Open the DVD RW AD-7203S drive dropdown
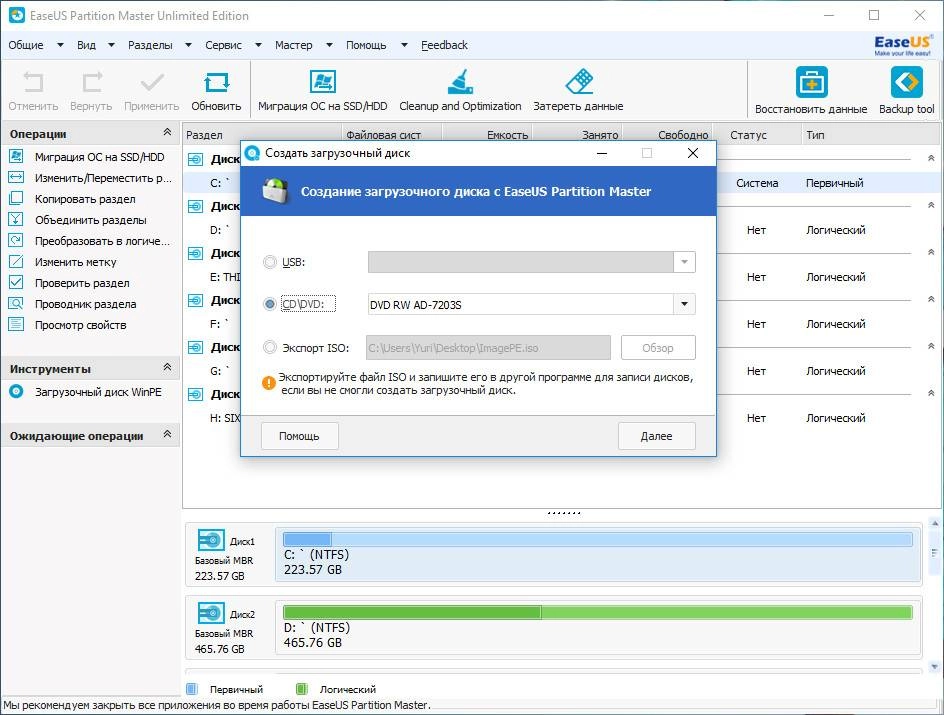 685,305
